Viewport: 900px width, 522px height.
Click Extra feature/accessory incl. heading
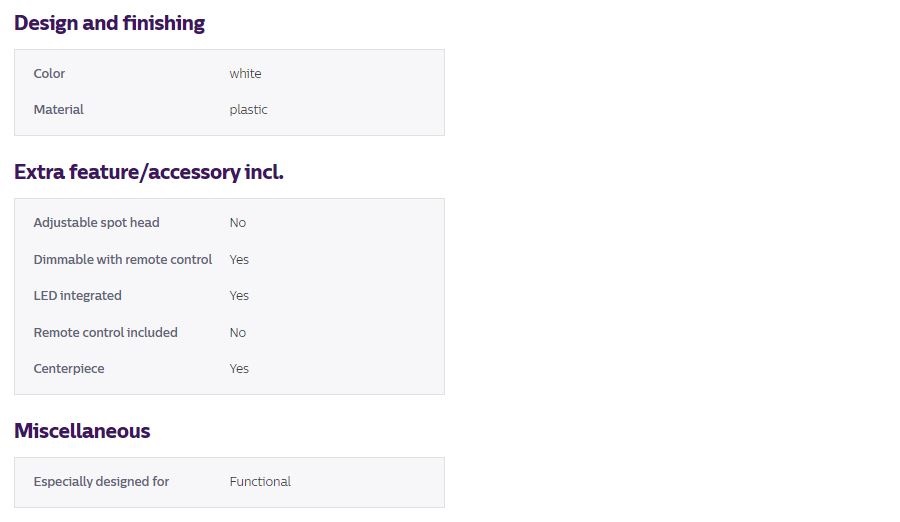[149, 172]
